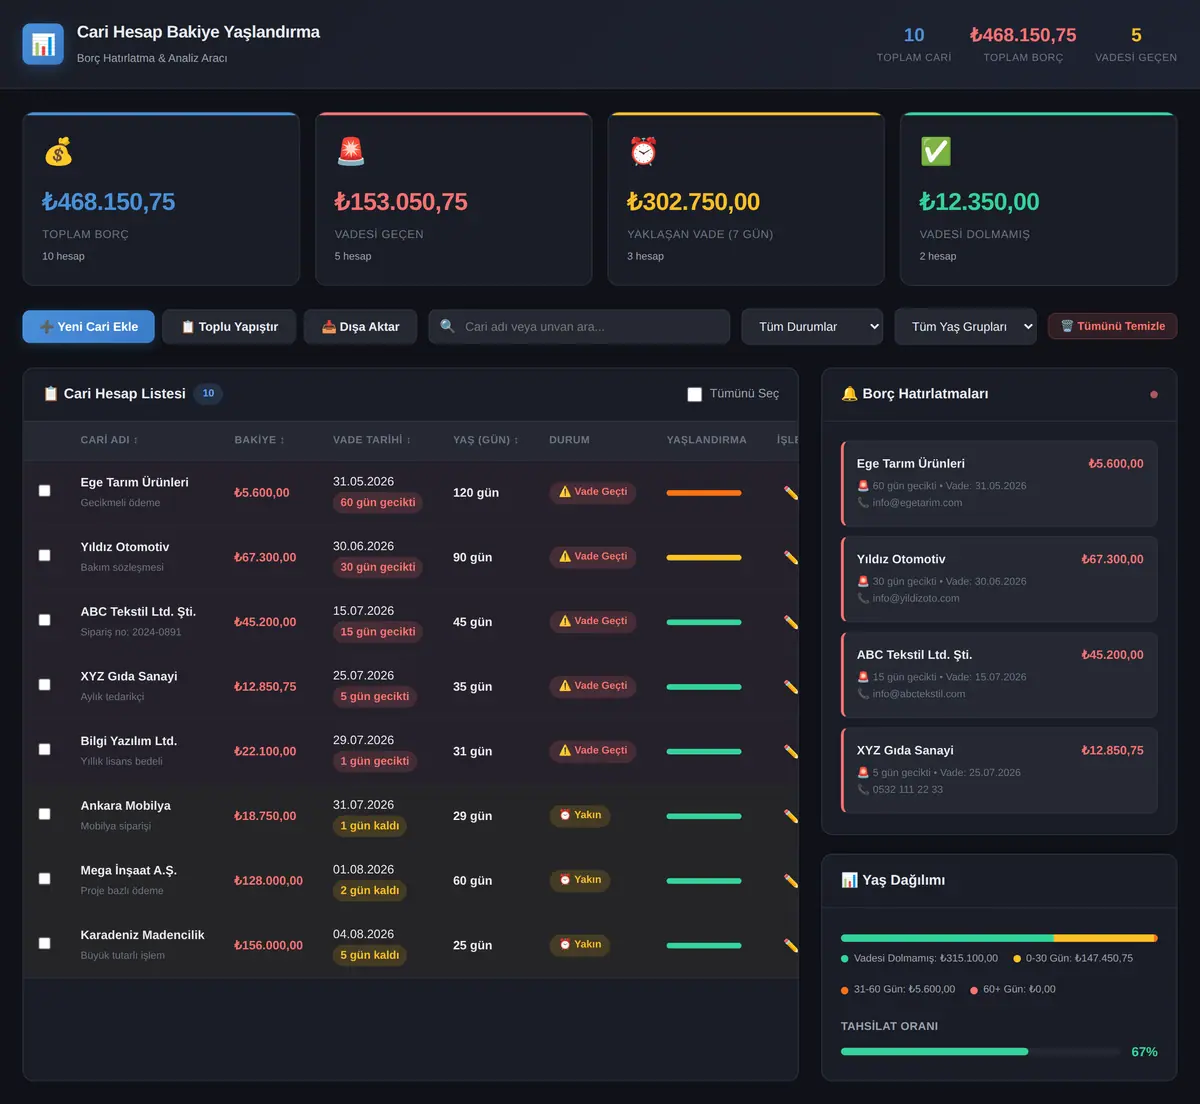Viewport: 1200px width, 1104px height.
Task: Click the "60 gün gecikti" overdue badge
Action: [x=378, y=503]
